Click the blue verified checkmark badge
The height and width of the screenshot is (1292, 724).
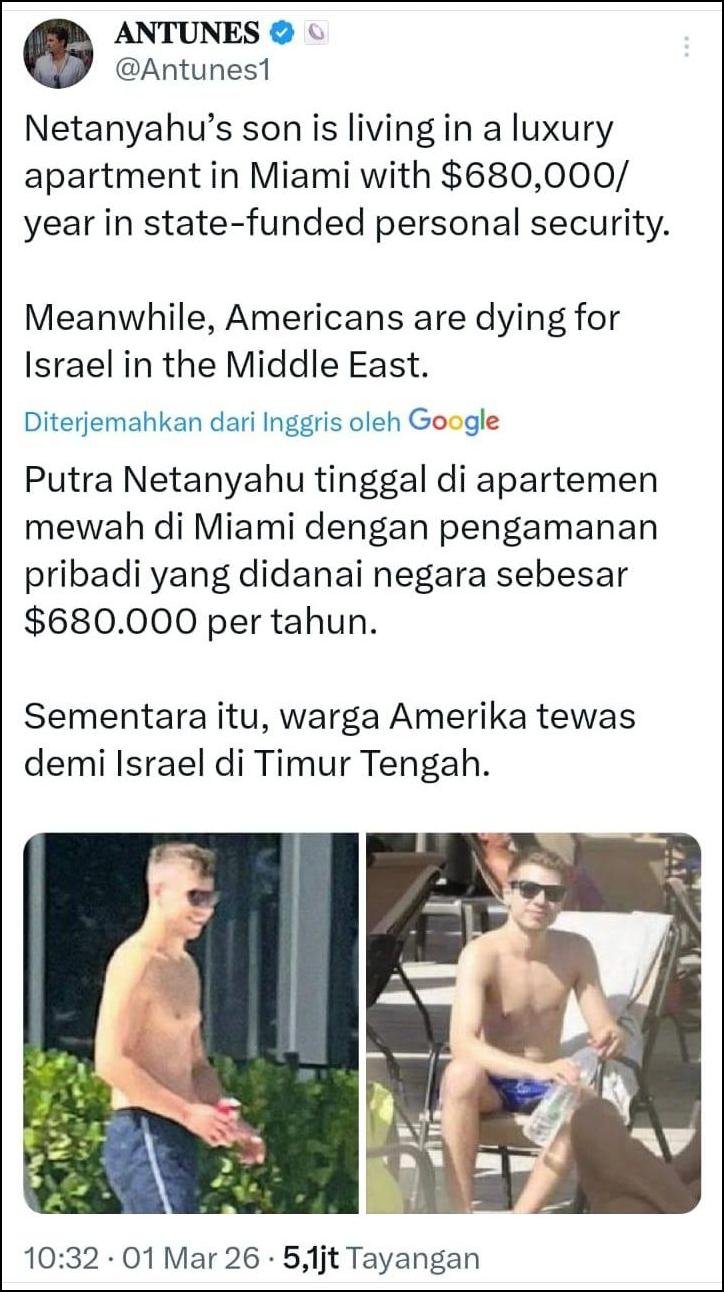coord(282,33)
